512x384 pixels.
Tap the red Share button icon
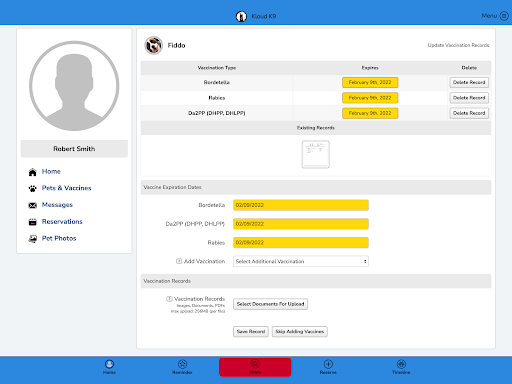(255, 364)
